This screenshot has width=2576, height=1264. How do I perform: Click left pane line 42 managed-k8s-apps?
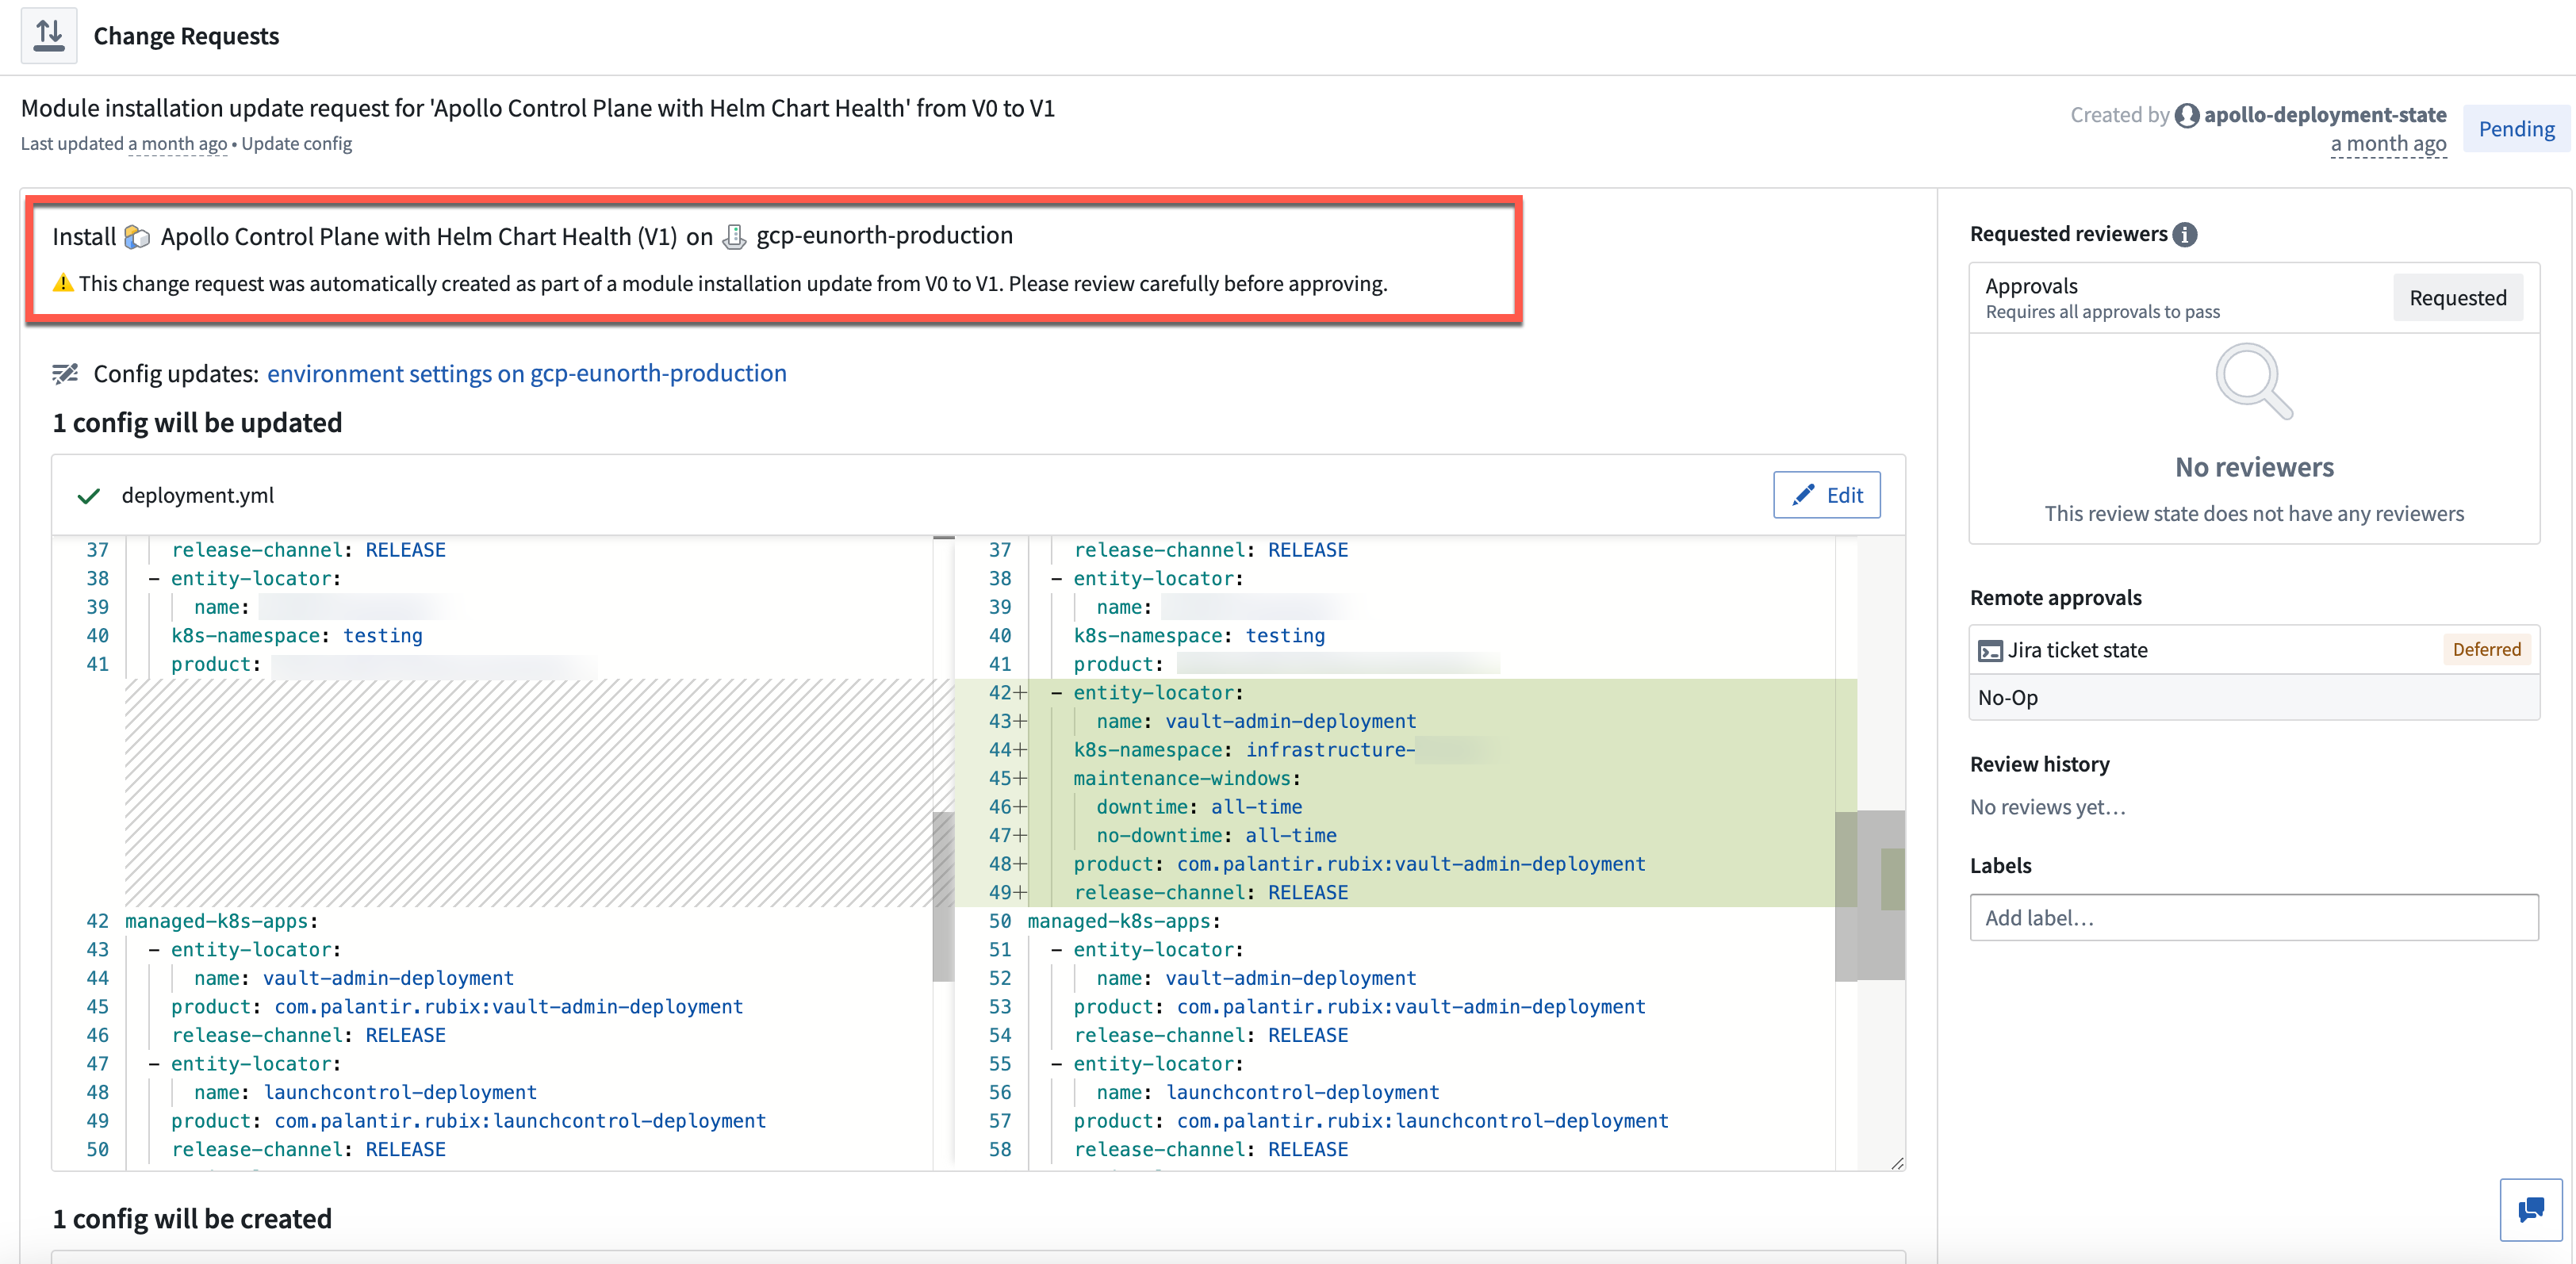click(x=221, y=921)
